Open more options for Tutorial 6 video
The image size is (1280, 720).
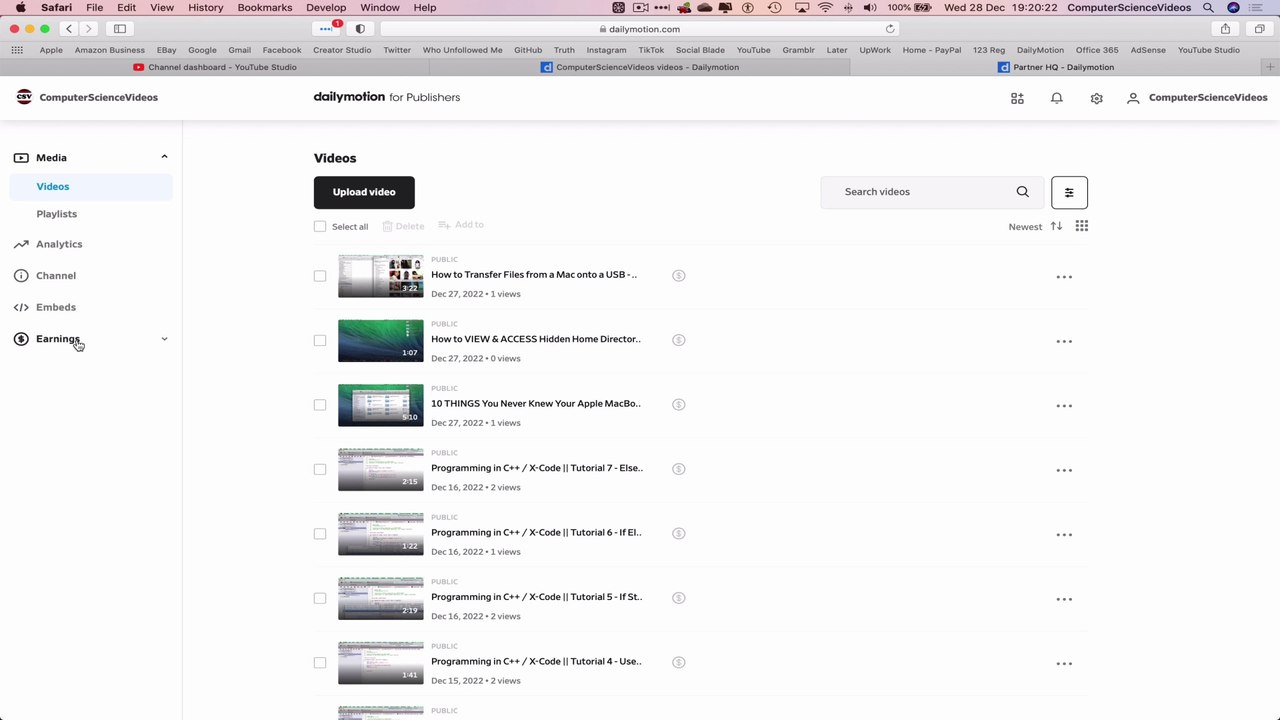1064,535
